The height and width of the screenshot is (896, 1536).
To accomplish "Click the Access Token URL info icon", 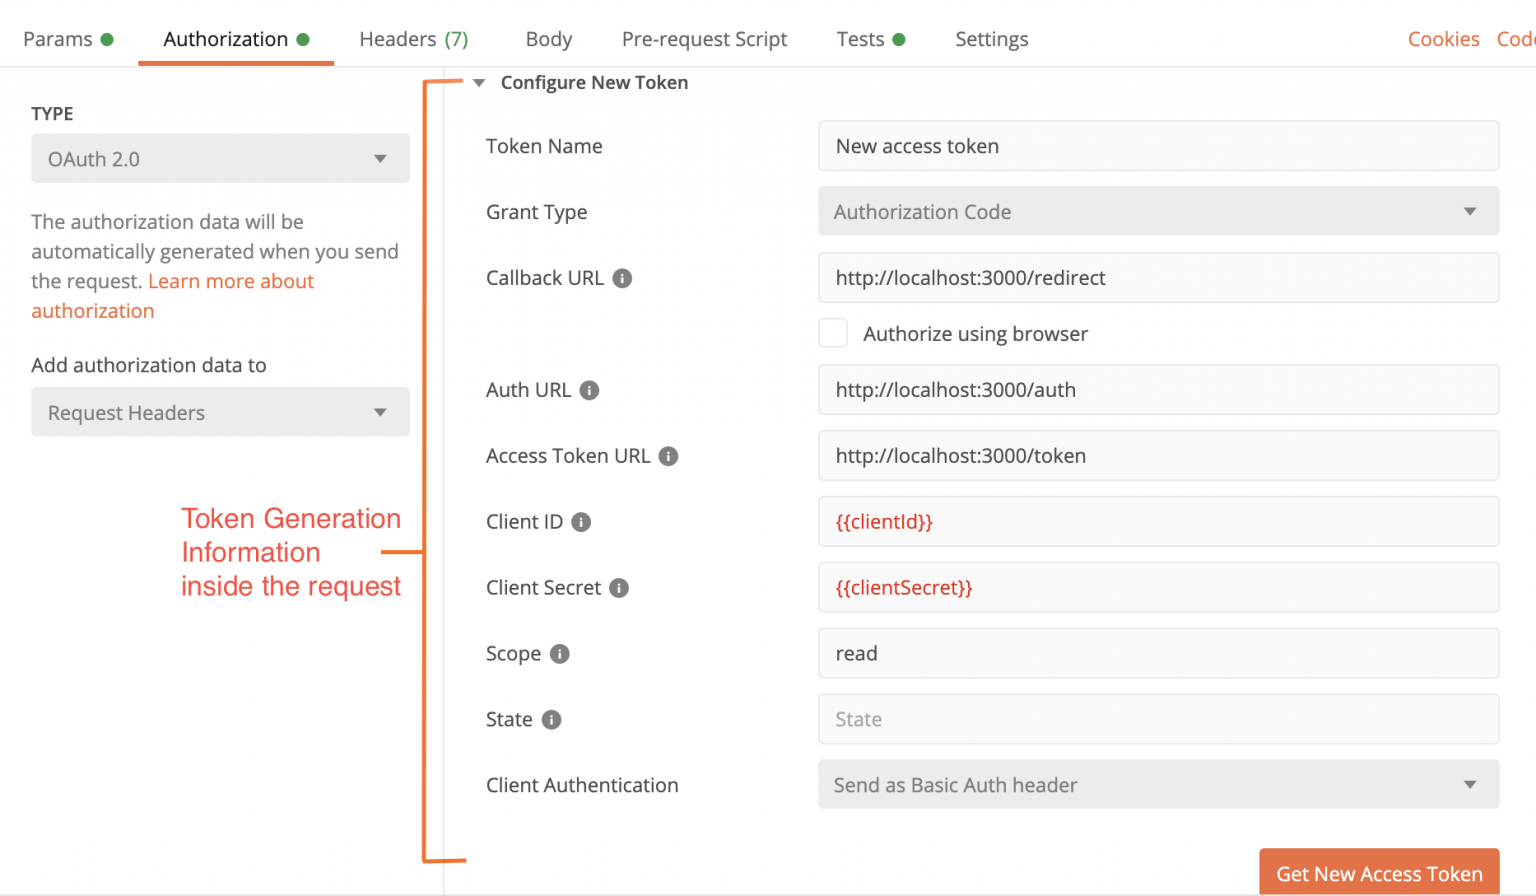I will (668, 456).
